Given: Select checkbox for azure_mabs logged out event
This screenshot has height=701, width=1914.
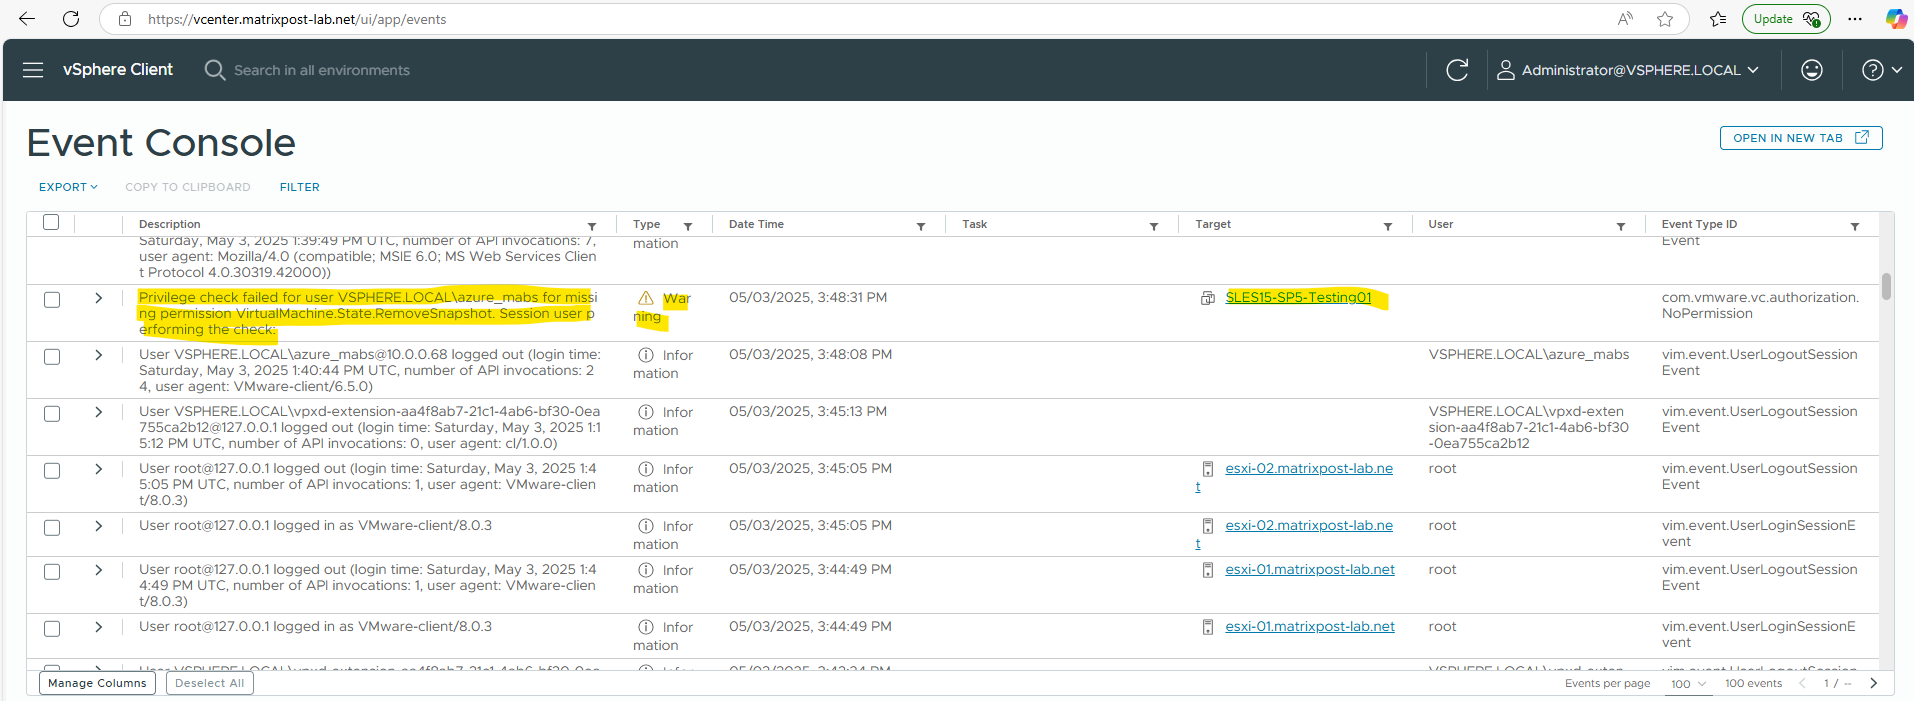Looking at the screenshot, I should click(52, 356).
